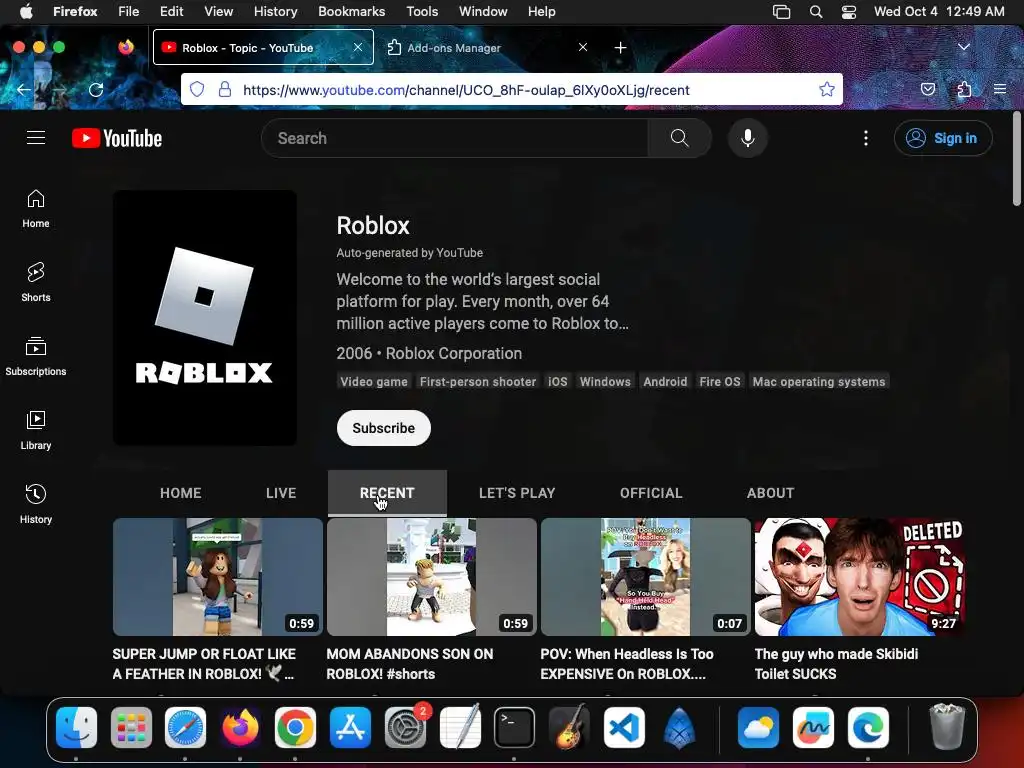The image size is (1024, 768).
Task: Click the YouTube logo
Action: 117,138
